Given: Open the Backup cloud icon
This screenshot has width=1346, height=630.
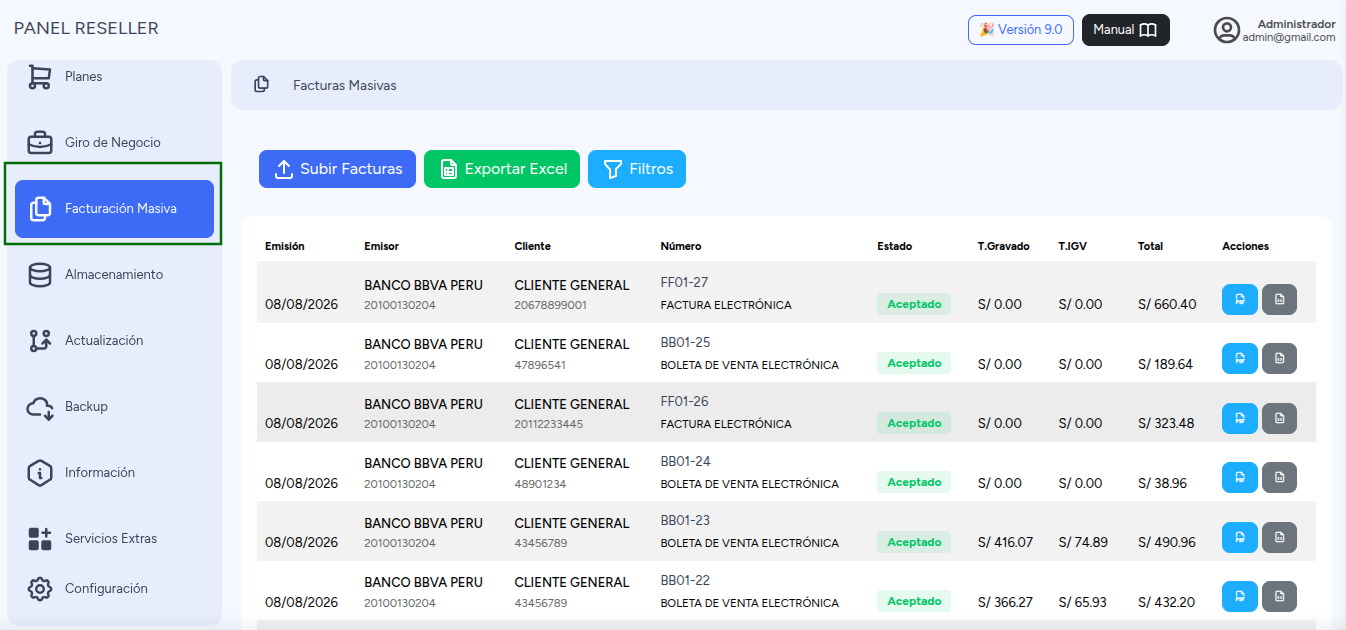Looking at the screenshot, I should click(39, 407).
